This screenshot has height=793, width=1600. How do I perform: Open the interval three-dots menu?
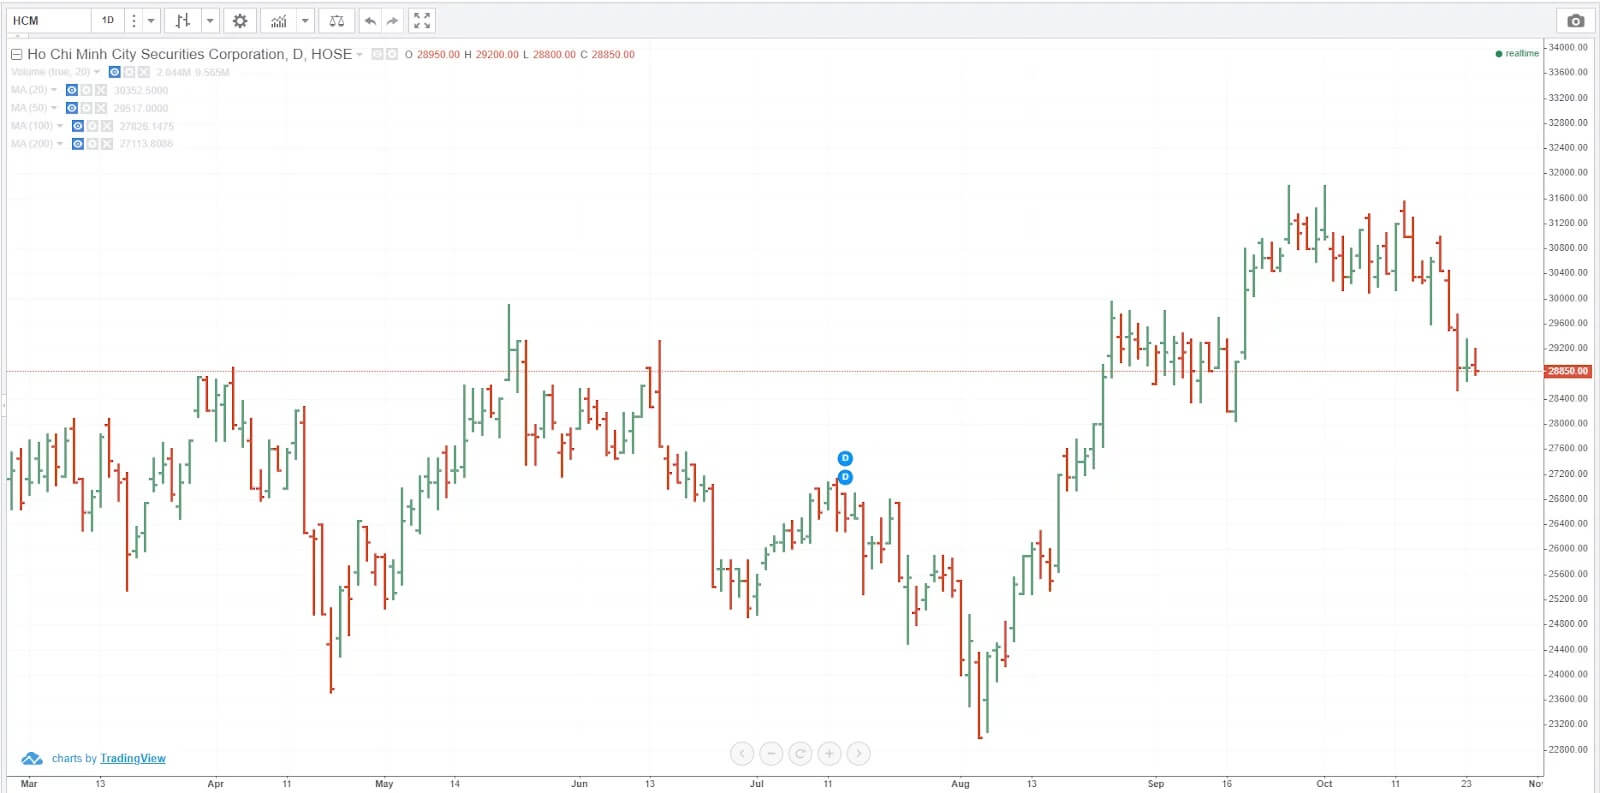click(133, 20)
